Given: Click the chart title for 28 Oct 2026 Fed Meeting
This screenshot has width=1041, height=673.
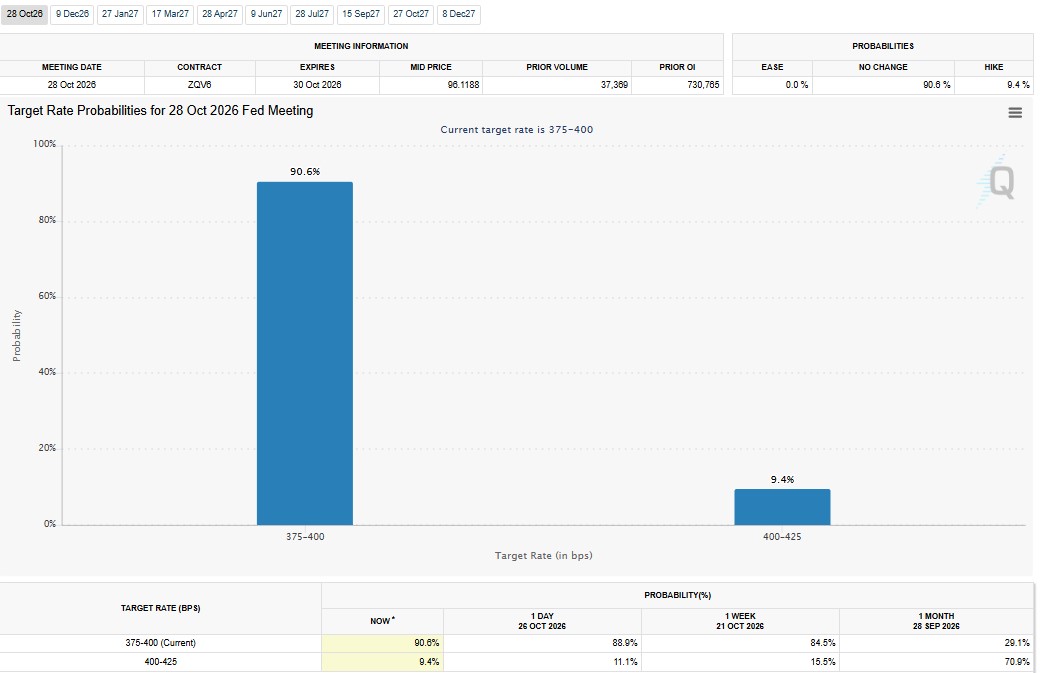Looking at the screenshot, I should tap(160, 111).
